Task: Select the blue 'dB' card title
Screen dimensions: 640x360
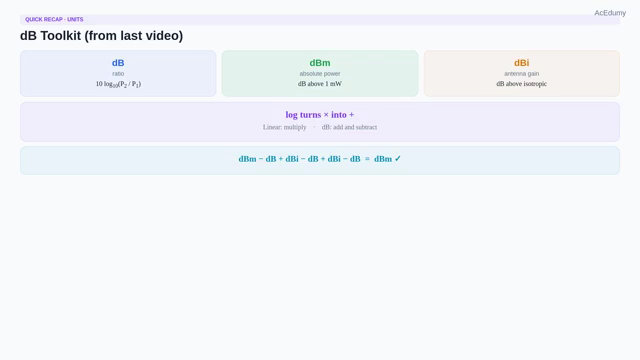Action: (x=118, y=63)
